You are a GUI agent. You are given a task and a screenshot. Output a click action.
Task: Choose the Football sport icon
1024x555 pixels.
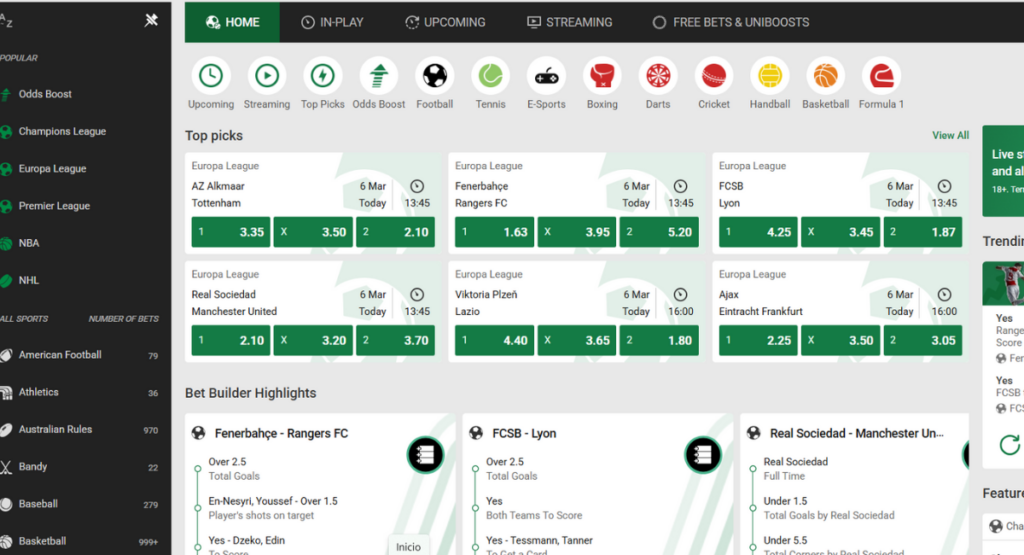[434, 76]
